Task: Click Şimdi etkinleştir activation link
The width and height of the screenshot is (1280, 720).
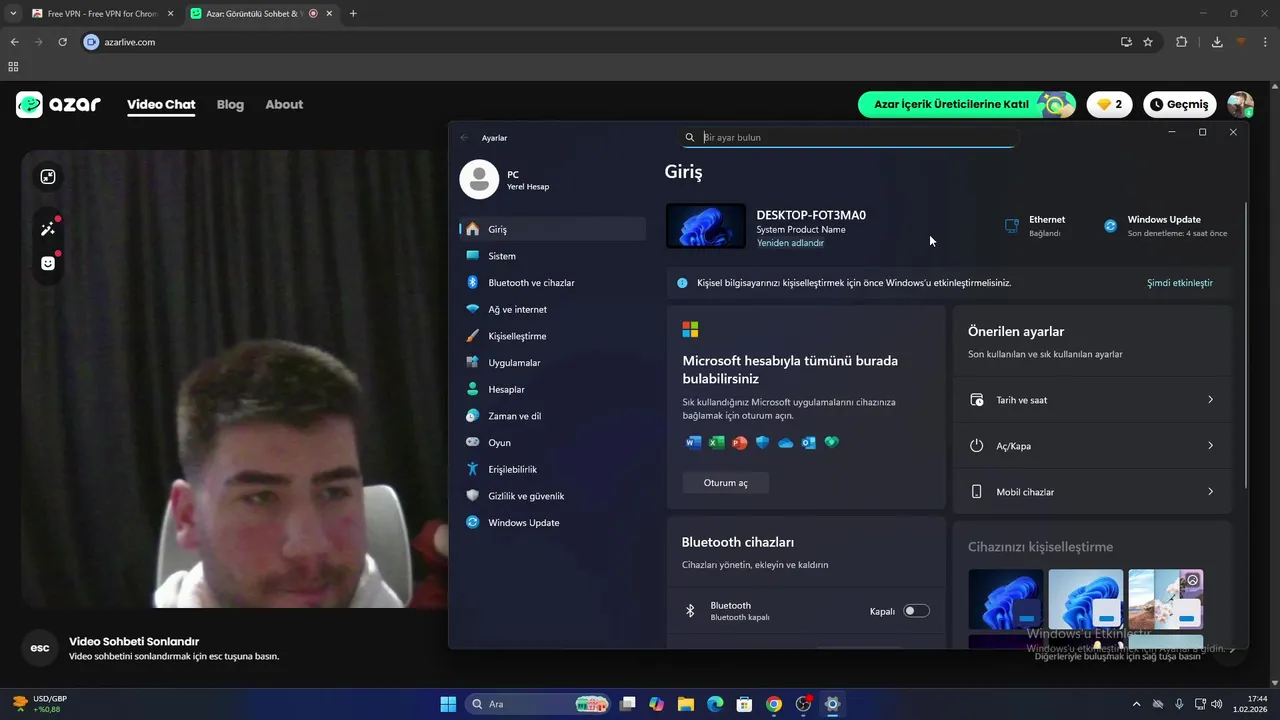Action: click(x=1180, y=283)
